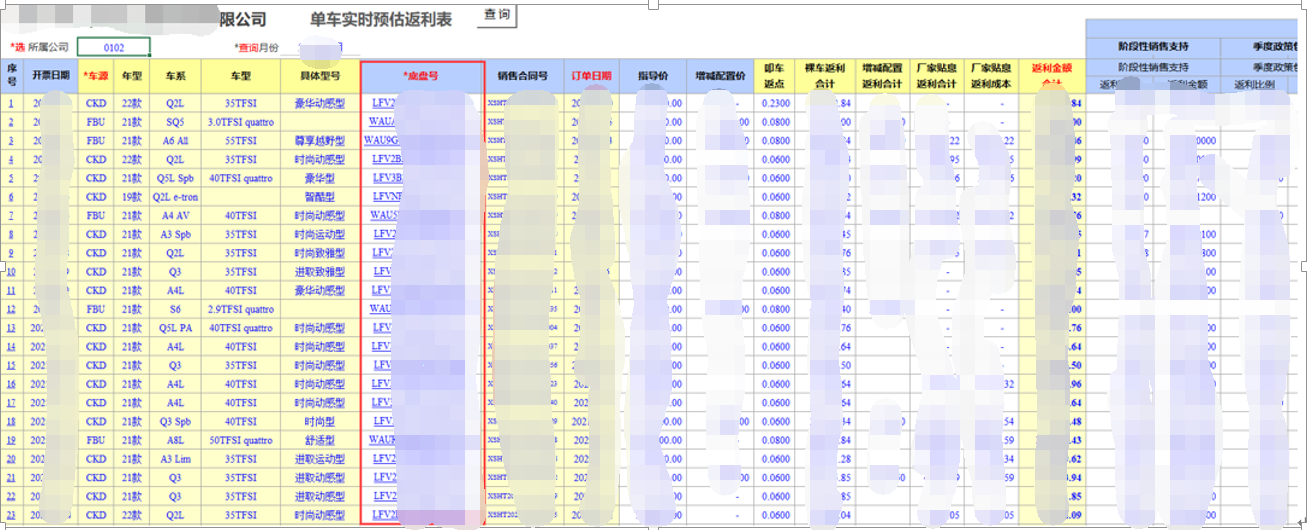Select the 具体型号 column header
This screenshot has width=1307, height=530.
(x=320, y=75)
